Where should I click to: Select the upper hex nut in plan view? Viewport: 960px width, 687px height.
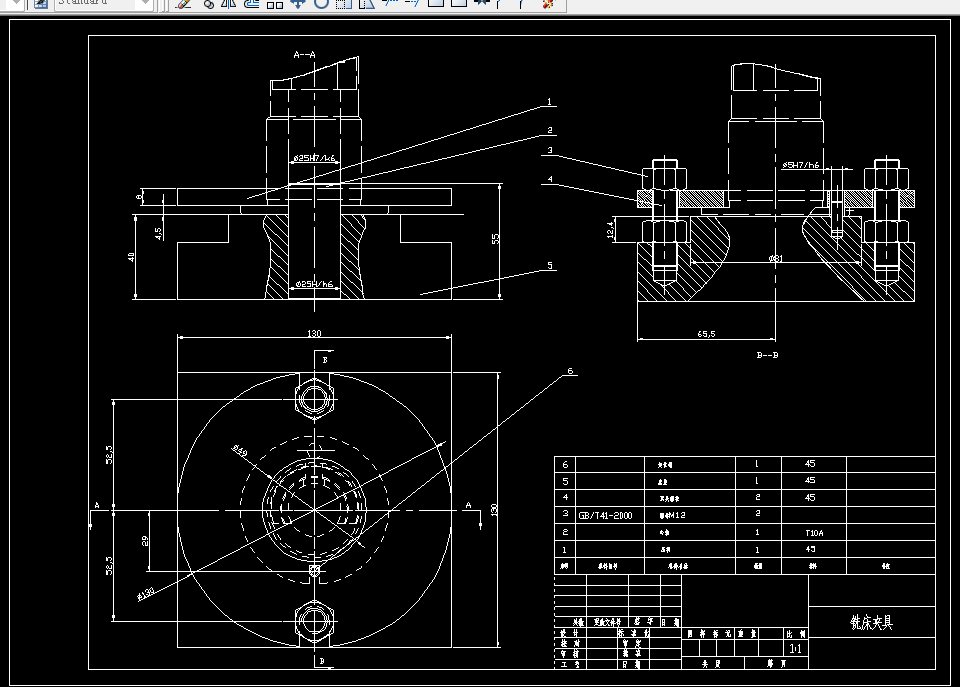coord(315,399)
